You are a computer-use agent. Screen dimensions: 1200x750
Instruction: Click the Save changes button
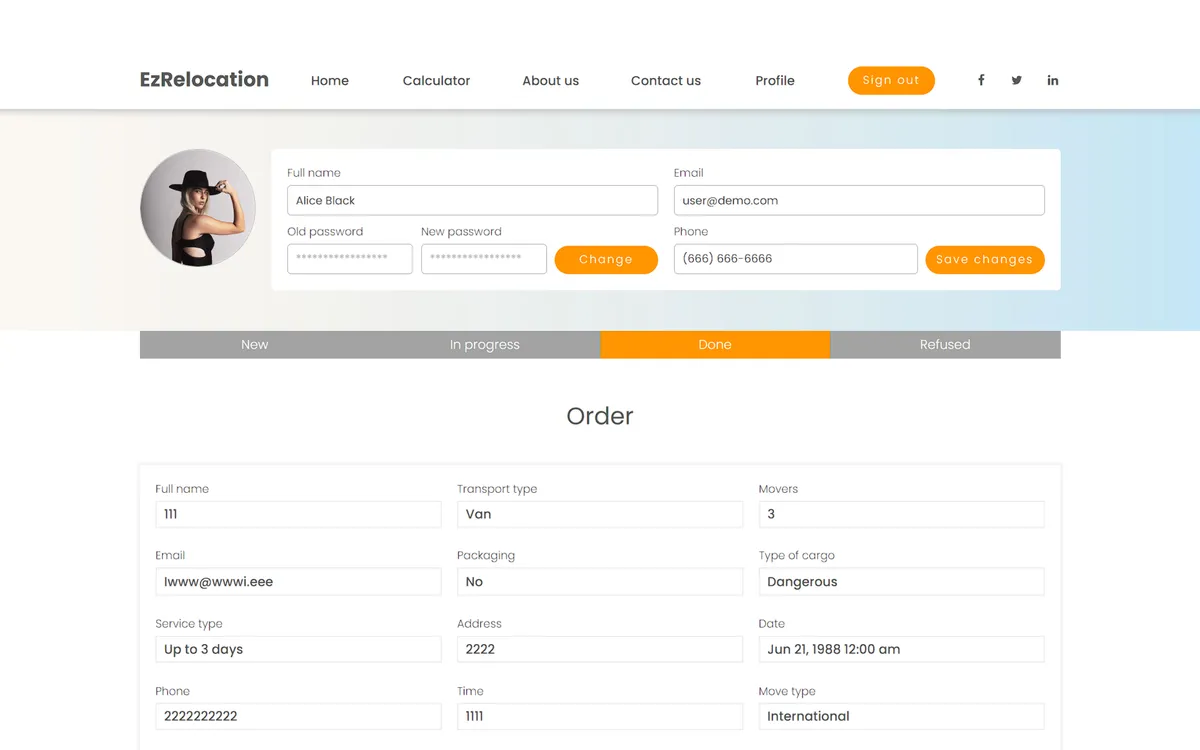pyautogui.click(x=985, y=259)
